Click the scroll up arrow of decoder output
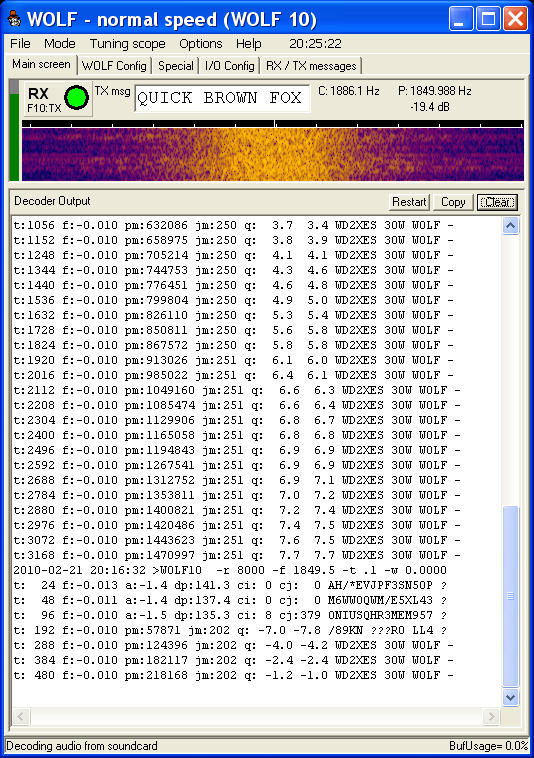The image size is (534, 758). click(511, 225)
